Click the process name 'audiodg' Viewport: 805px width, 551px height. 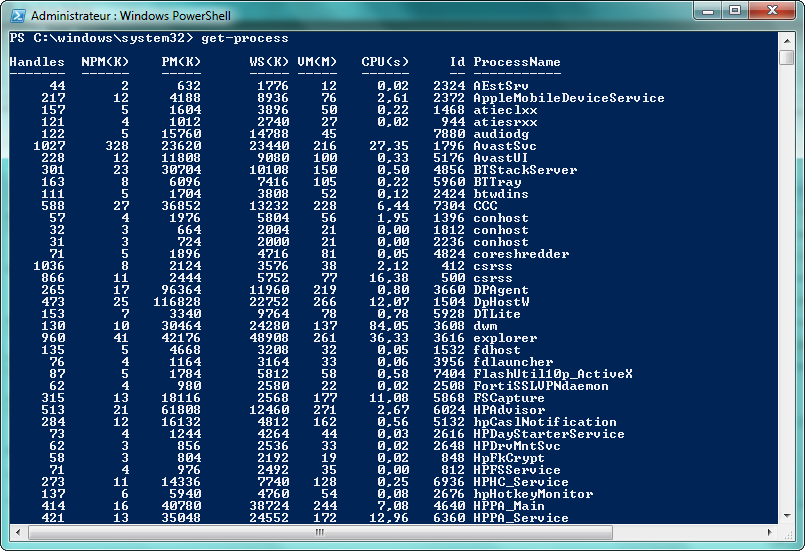(501, 134)
